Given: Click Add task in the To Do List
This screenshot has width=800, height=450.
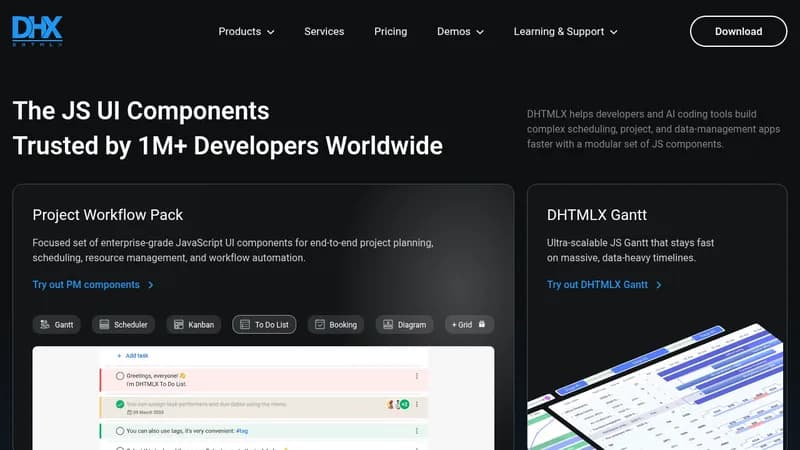Looking at the screenshot, I should click(133, 356).
